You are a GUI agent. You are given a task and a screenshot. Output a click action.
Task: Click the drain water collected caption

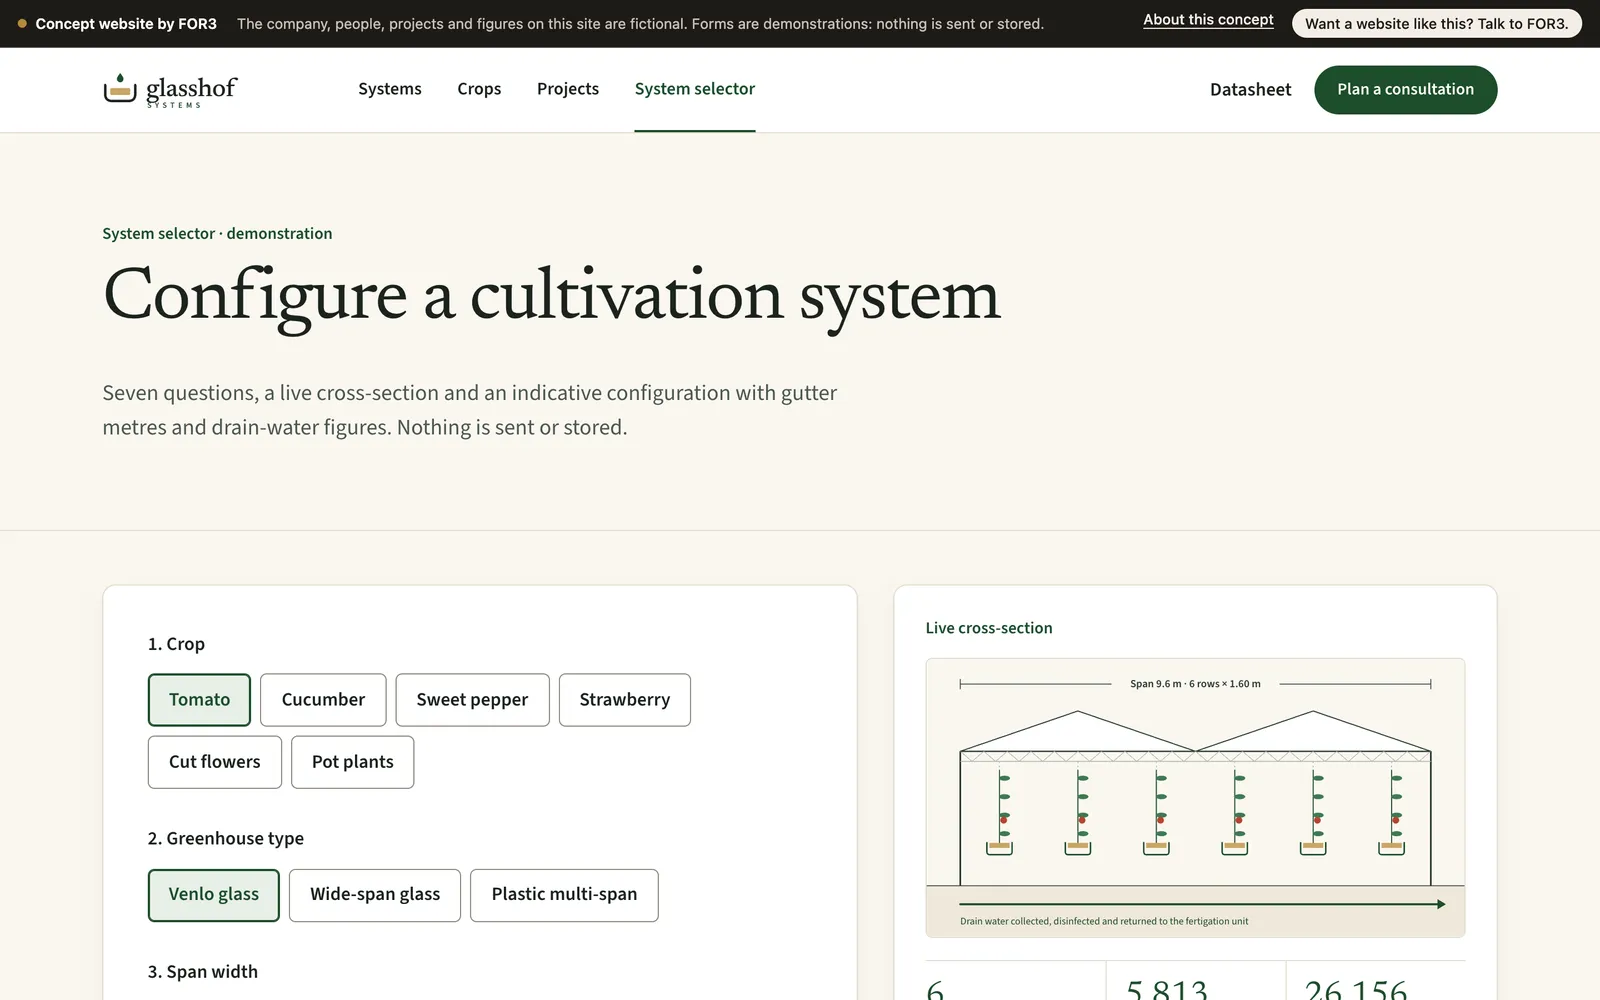pyautogui.click(x=1104, y=921)
